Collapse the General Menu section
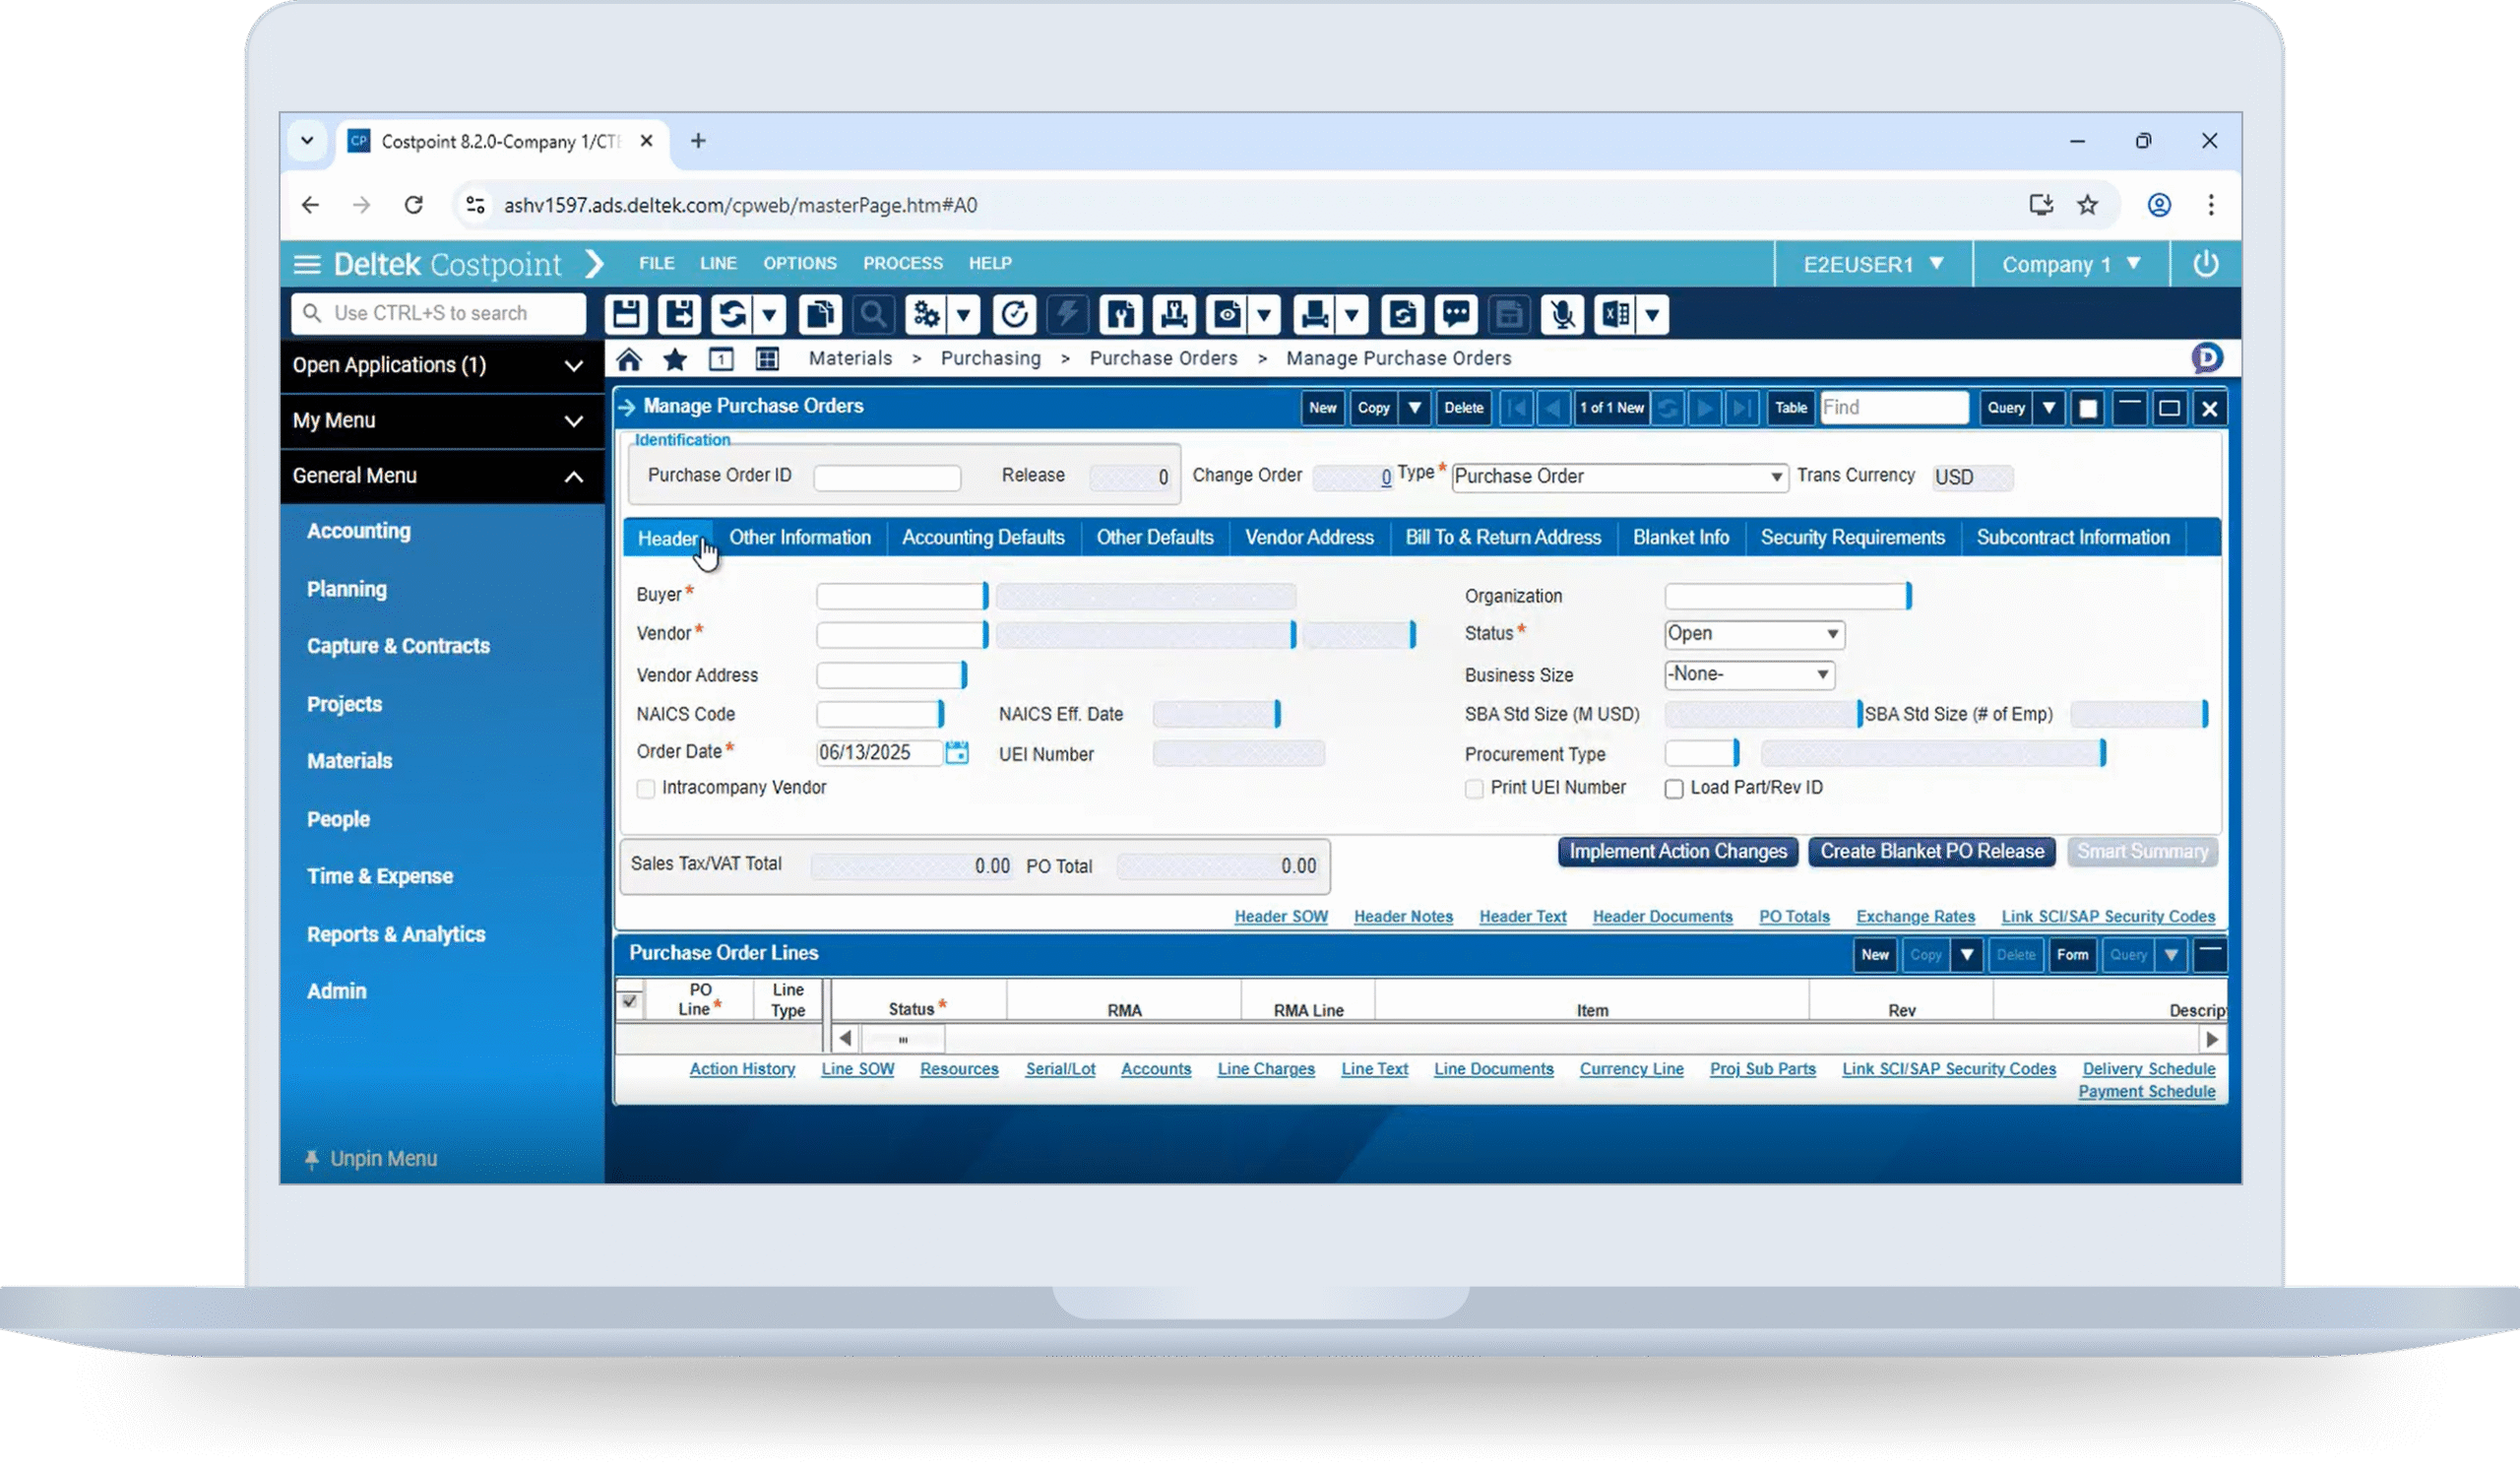The width and height of the screenshot is (2520, 1469). pos(573,476)
